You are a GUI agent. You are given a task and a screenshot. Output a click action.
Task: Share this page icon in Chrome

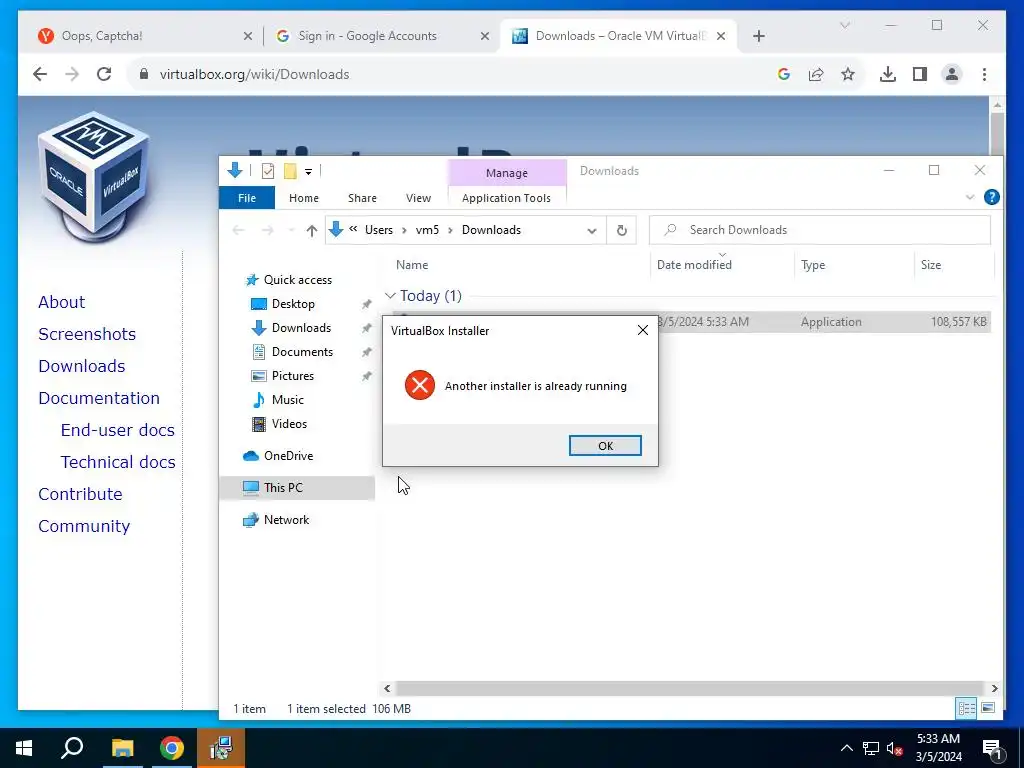click(816, 74)
